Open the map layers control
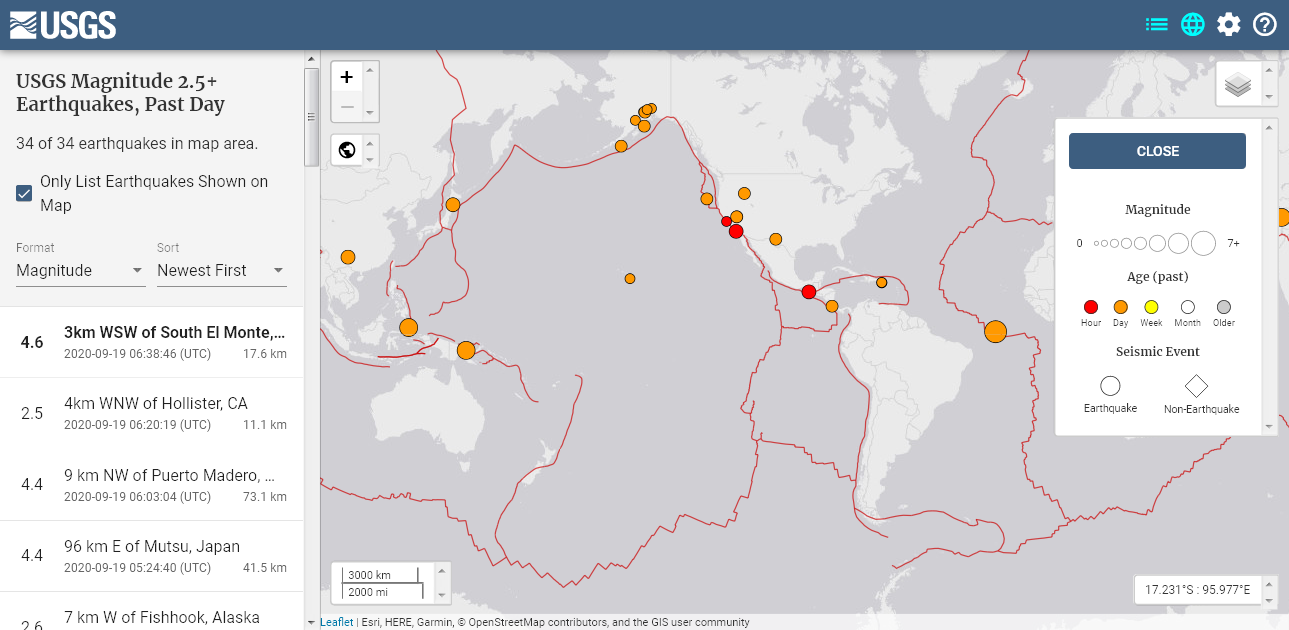The image size is (1289, 630). [1238, 84]
